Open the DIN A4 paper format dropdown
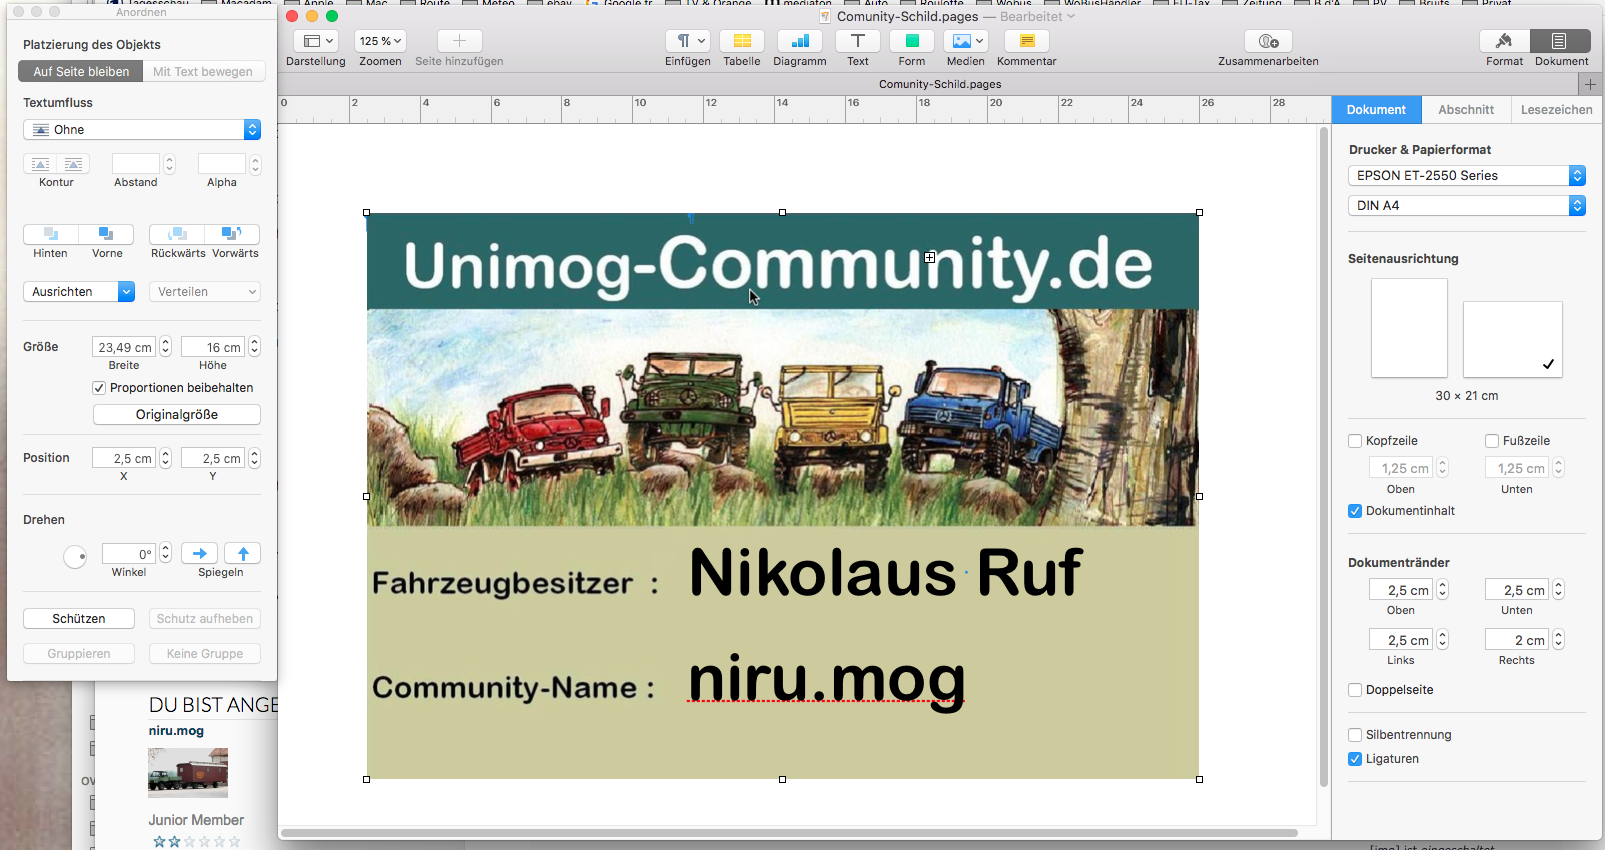 point(1467,206)
